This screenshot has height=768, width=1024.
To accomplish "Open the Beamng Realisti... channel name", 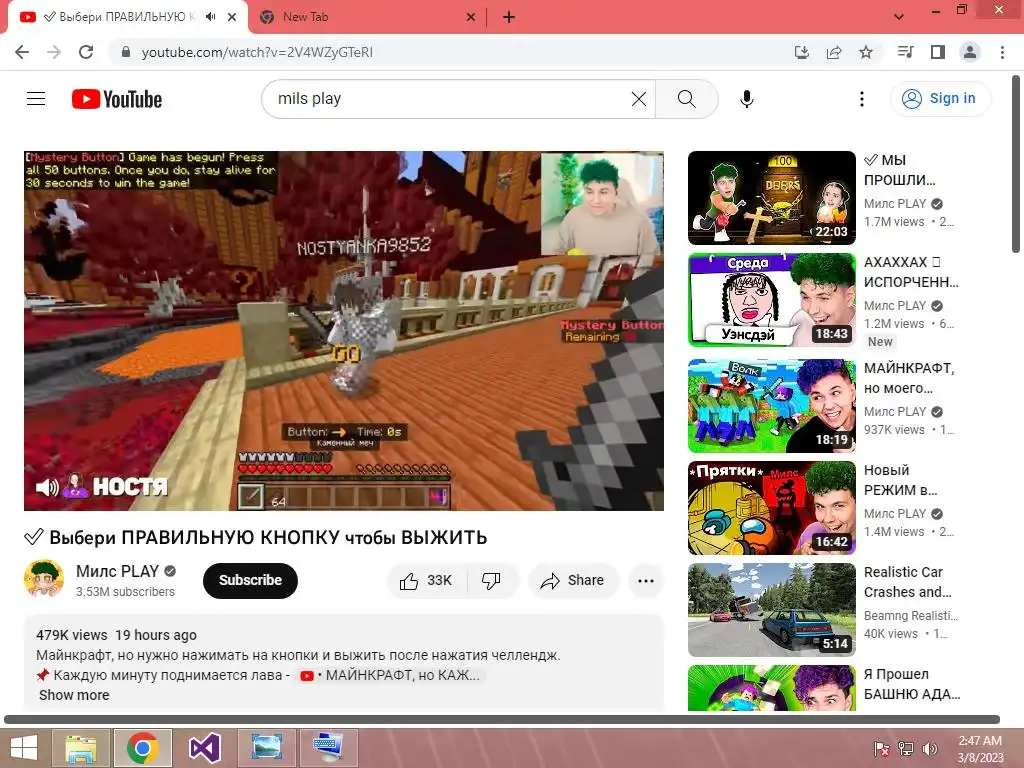I will coord(910,616).
